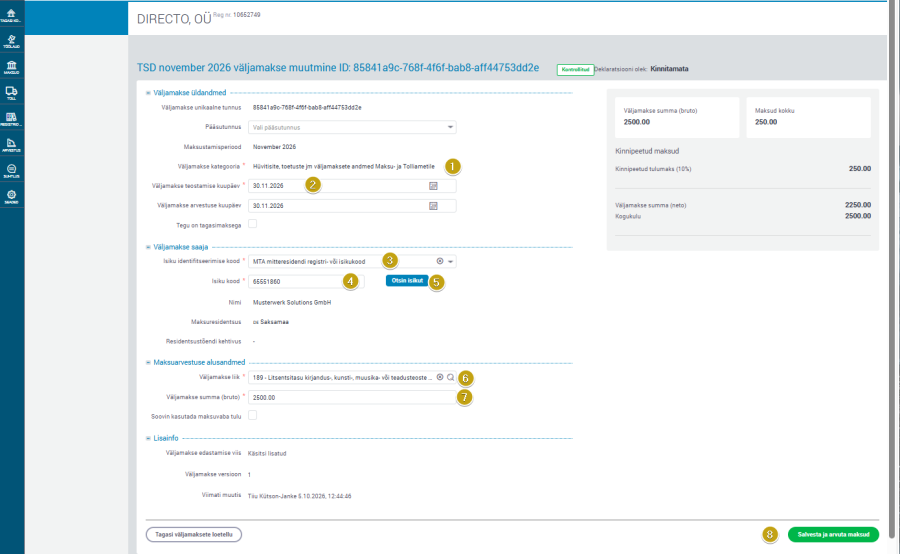
Task: Go back with Tagasi väljamaksete loetellu
Action: pyautogui.click(x=193, y=534)
